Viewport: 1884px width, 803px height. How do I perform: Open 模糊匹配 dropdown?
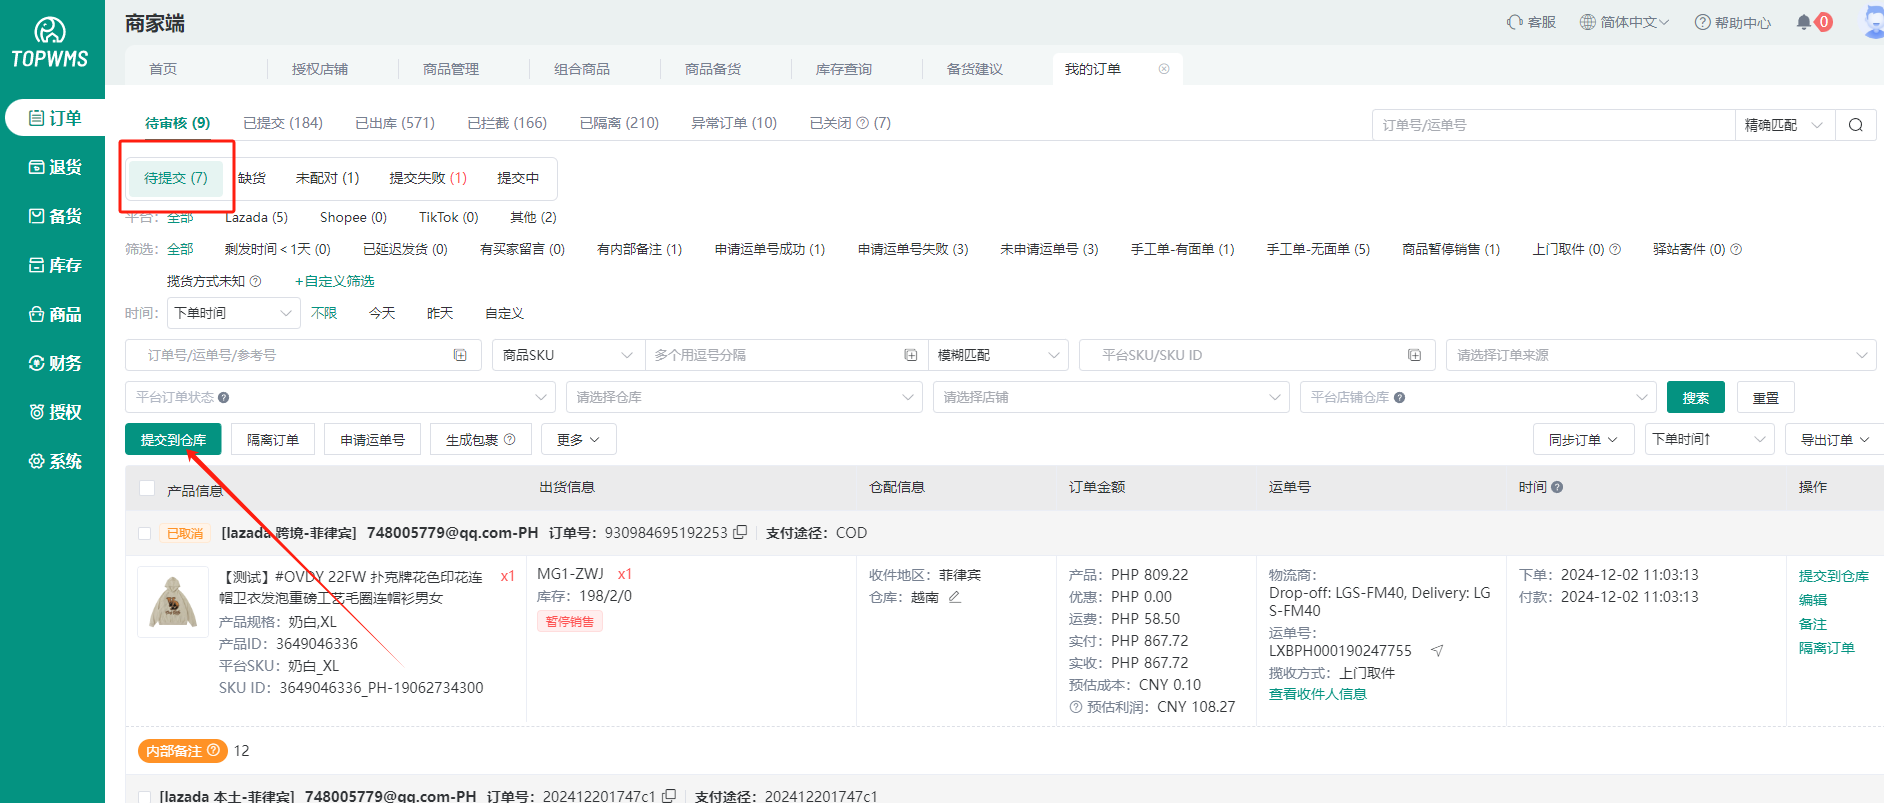(998, 355)
